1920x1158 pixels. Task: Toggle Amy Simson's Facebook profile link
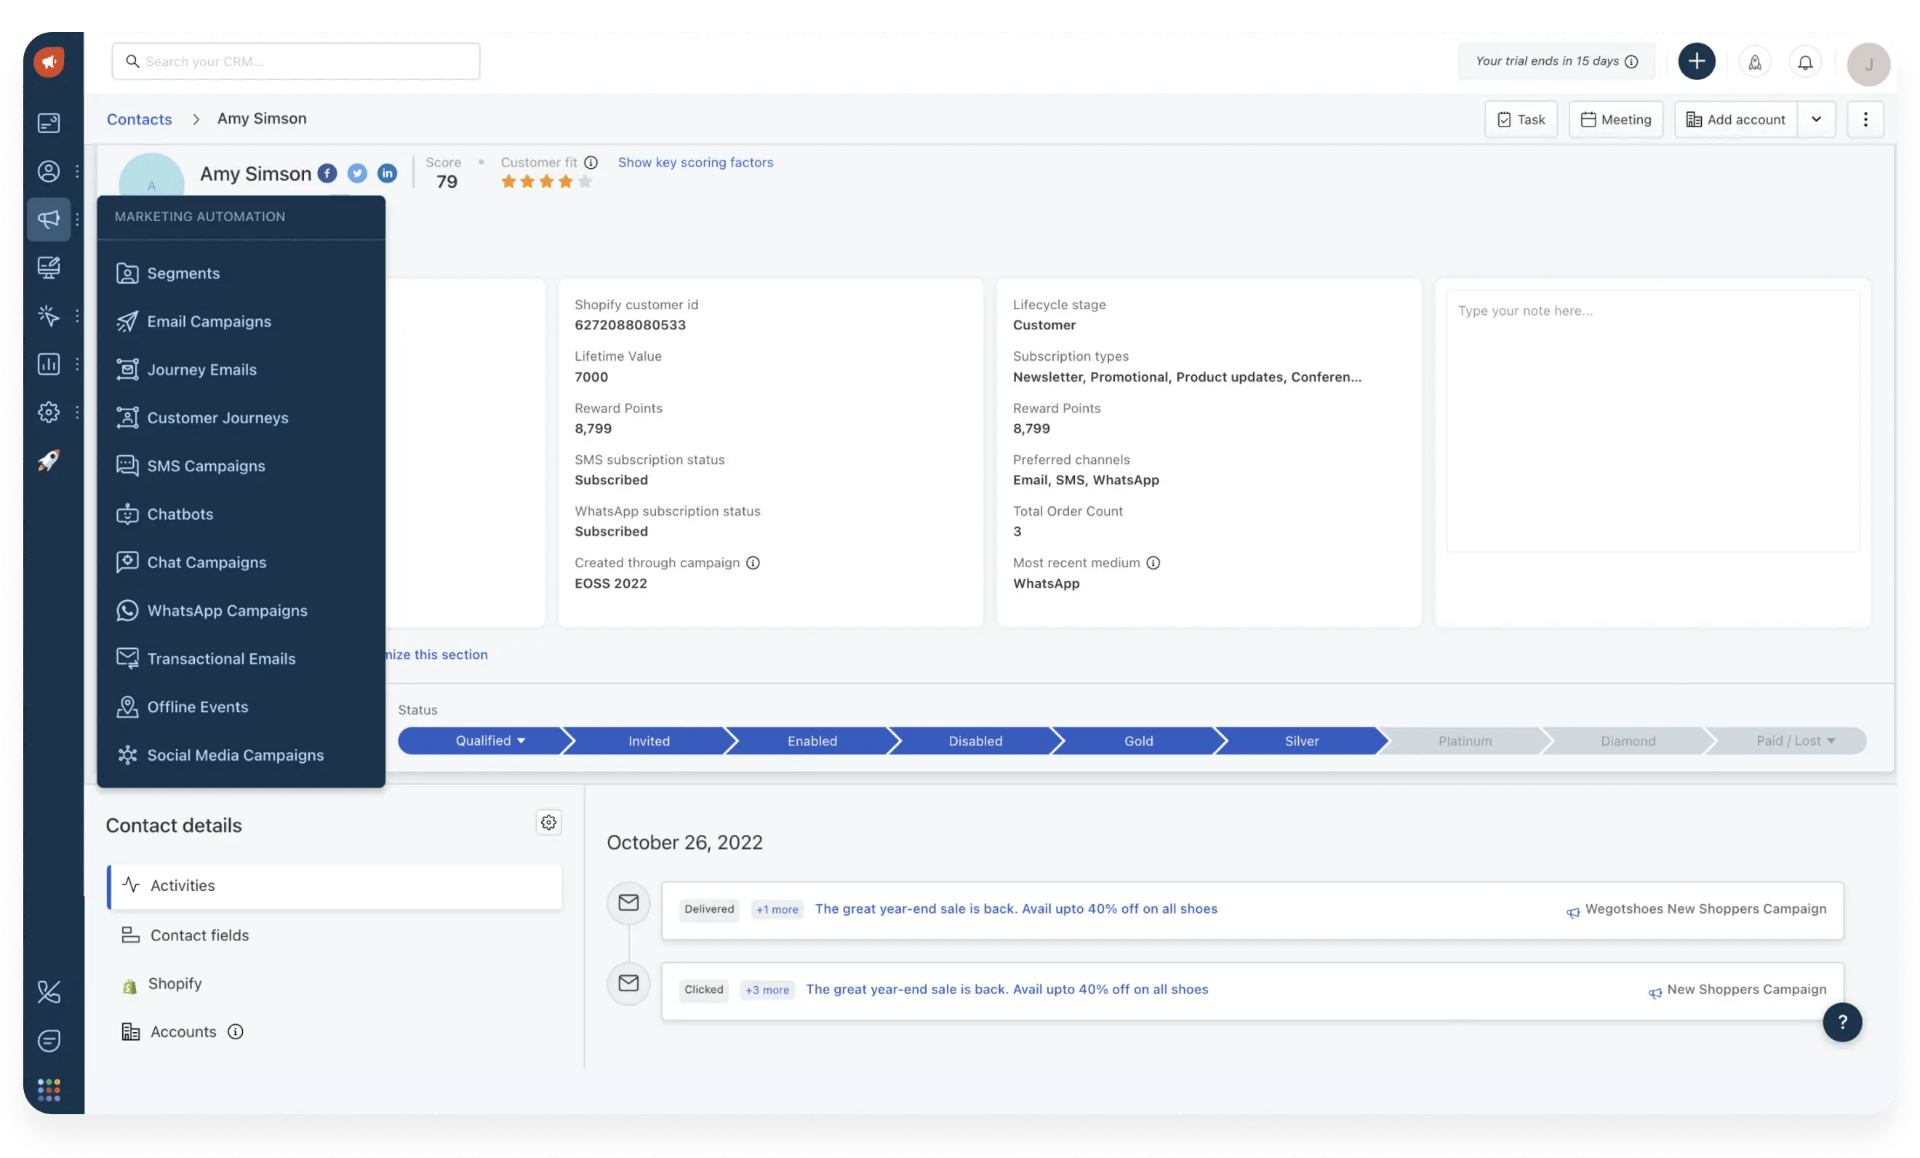[328, 172]
